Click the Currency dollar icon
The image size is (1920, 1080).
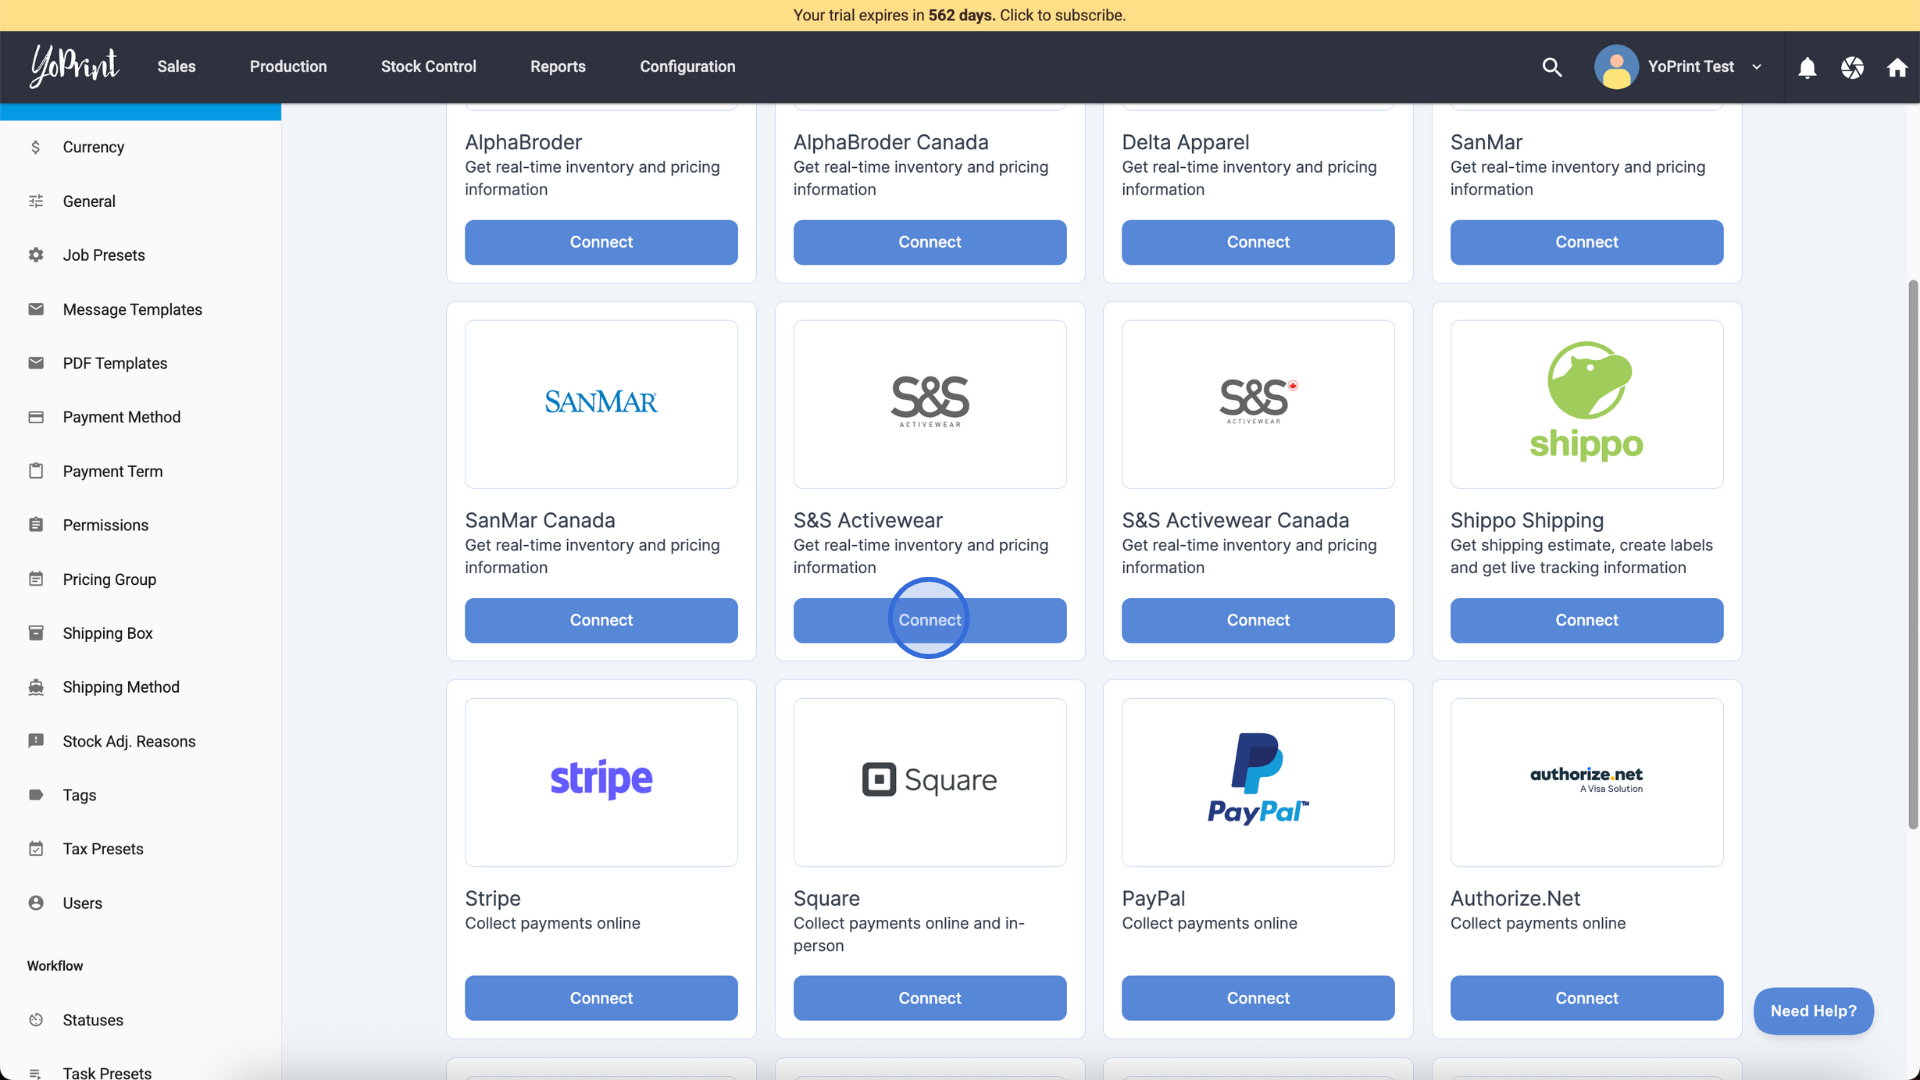pos(36,147)
